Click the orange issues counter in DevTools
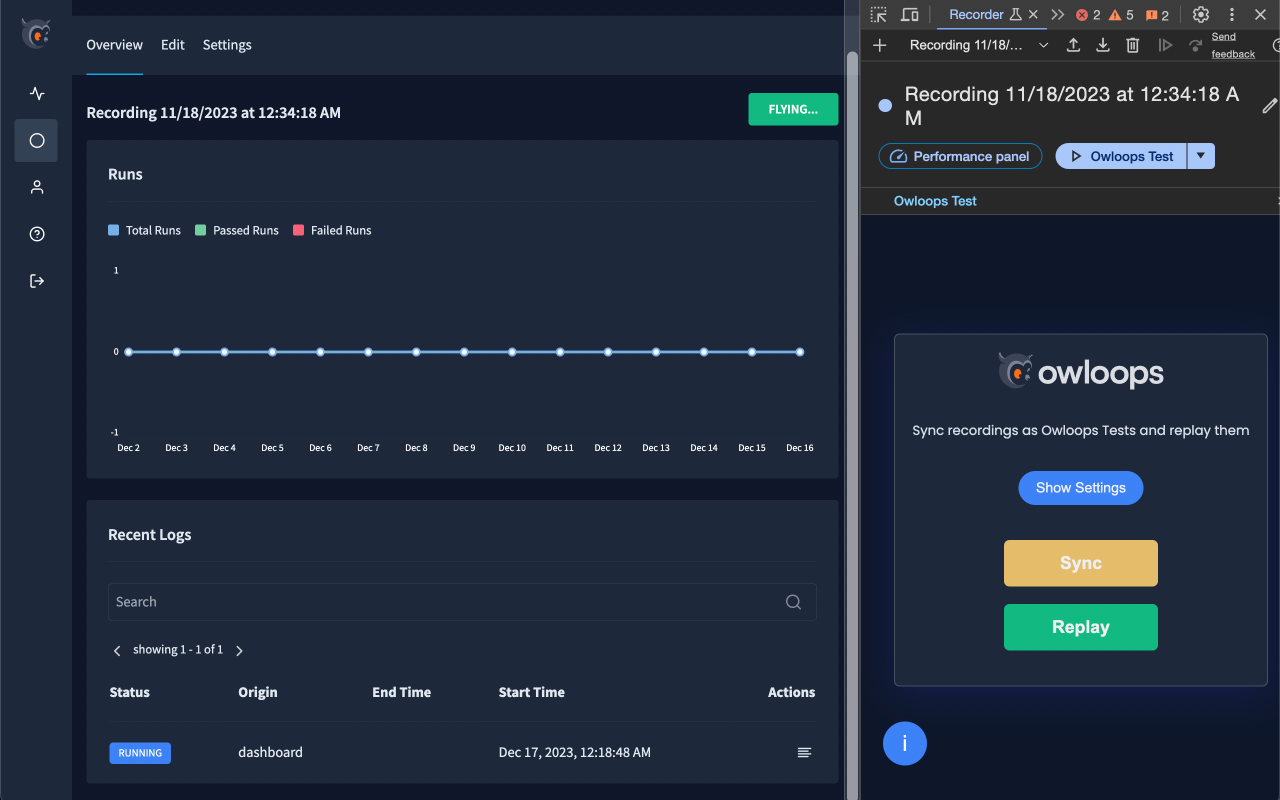 1157,15
